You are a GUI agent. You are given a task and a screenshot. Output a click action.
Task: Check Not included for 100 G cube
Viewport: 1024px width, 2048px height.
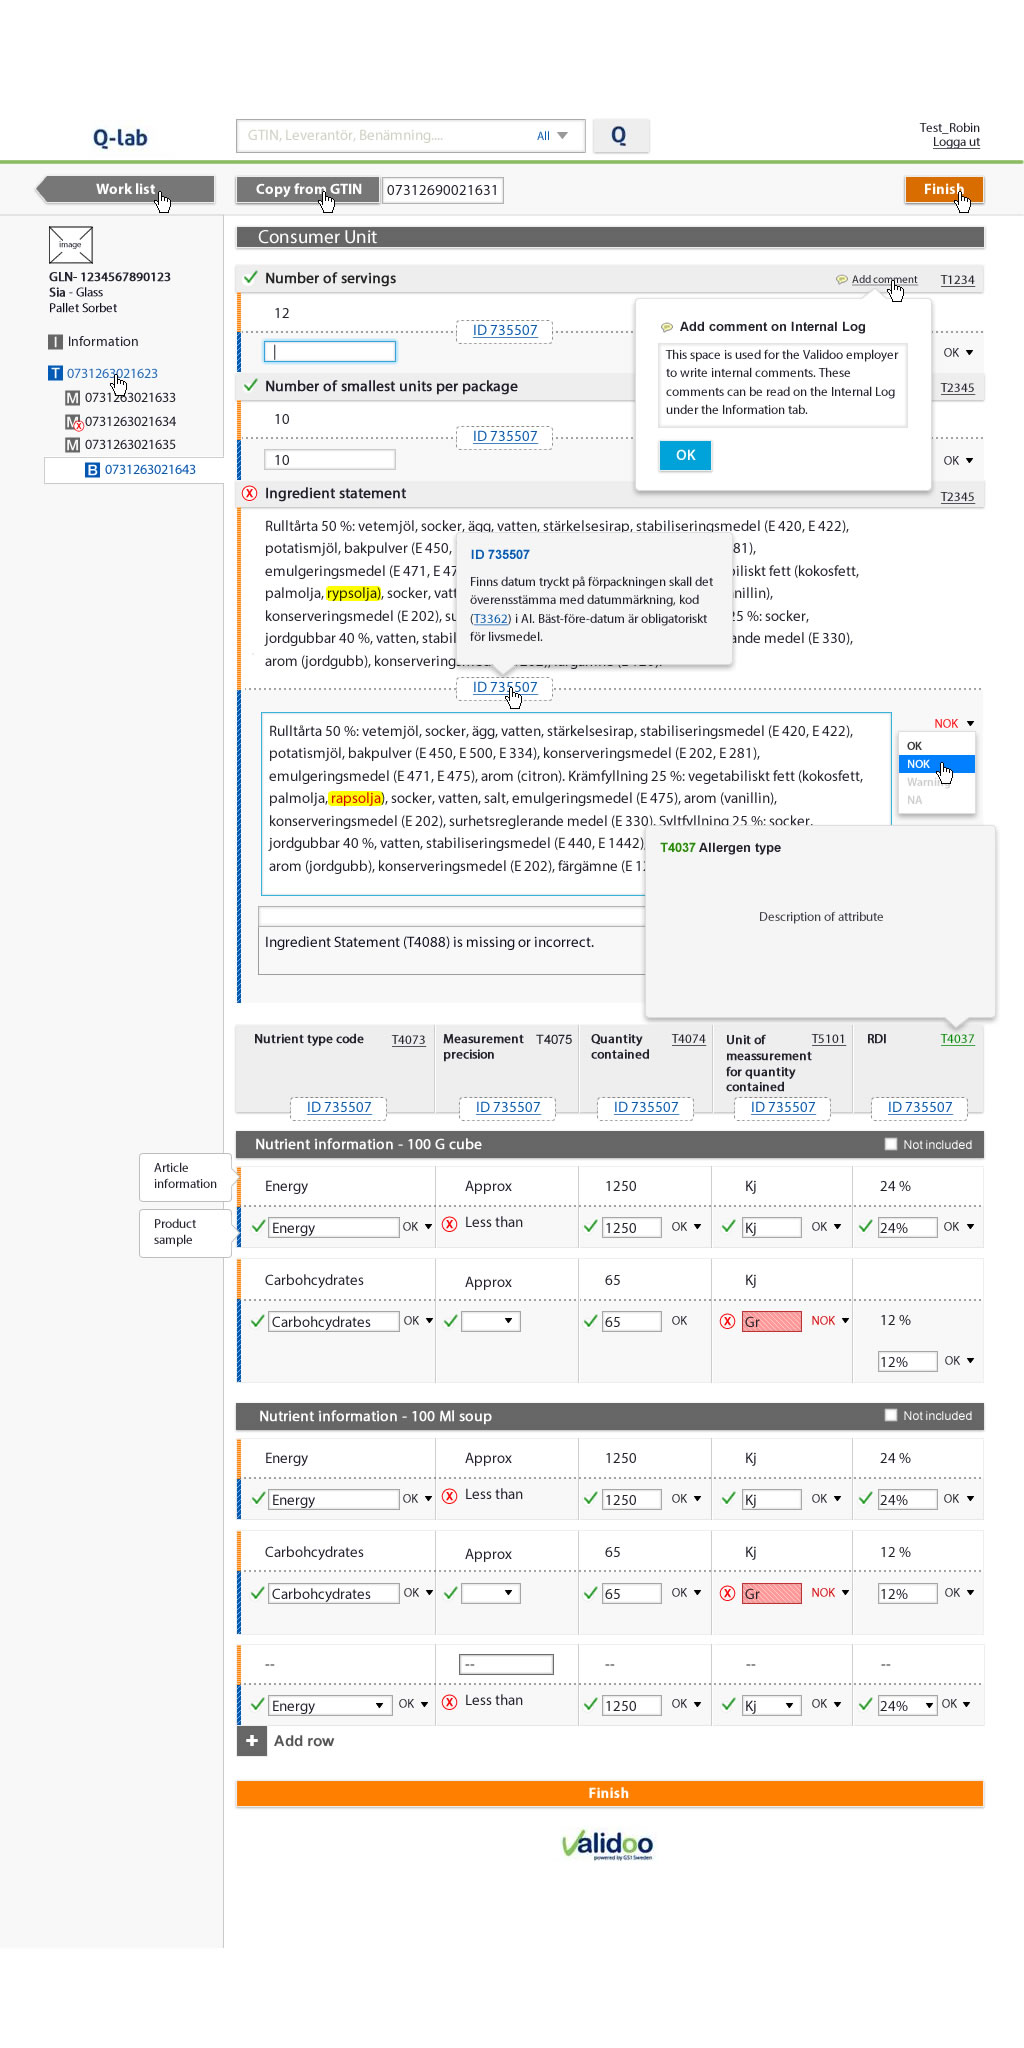891,1144
